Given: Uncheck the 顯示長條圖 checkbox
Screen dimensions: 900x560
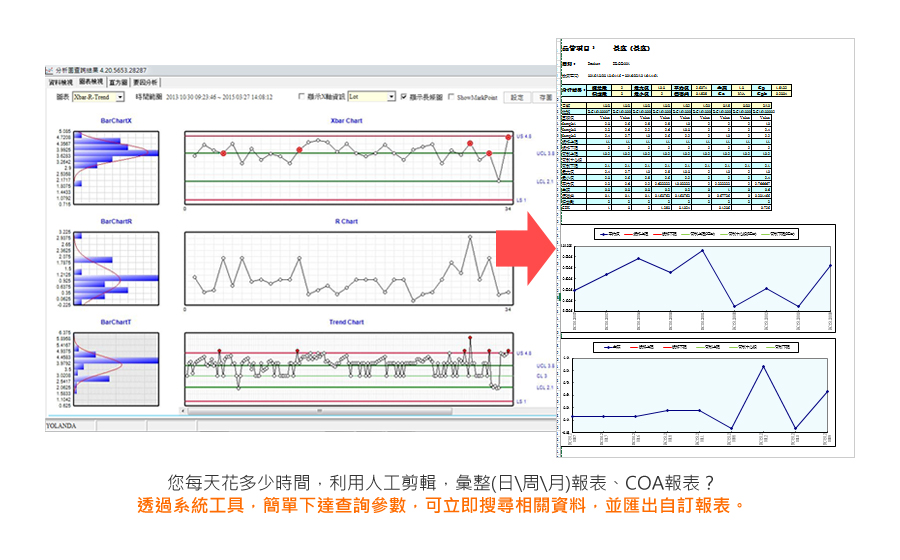Looking at the screenshot, I should tap(402, 98).
